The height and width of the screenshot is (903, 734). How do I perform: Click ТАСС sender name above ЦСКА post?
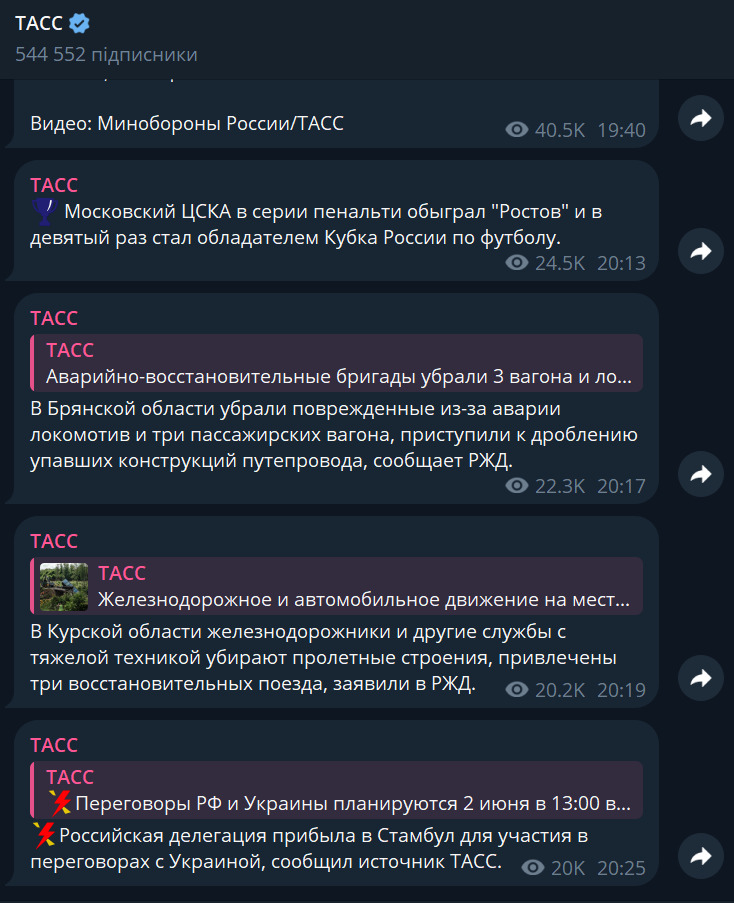pyautogui.click(x=54, y=185)
